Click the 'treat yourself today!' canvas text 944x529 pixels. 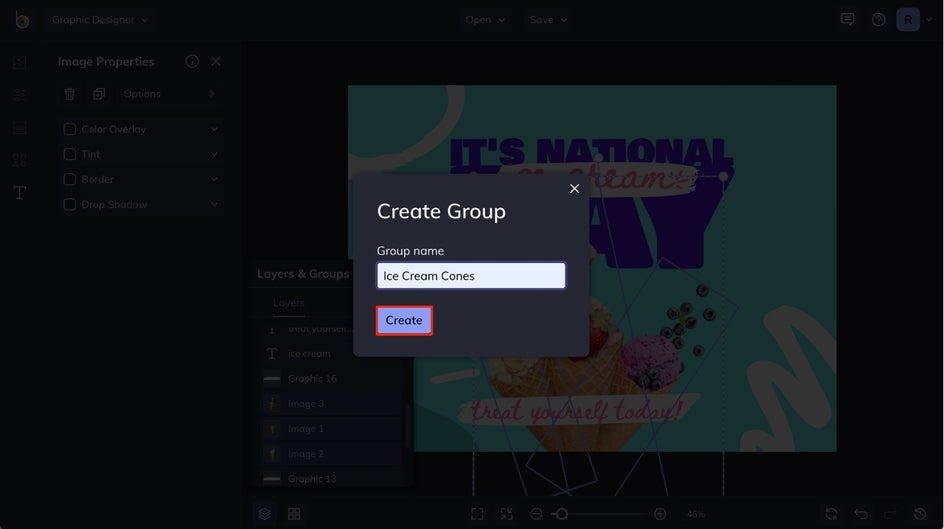tap(577, 412)
